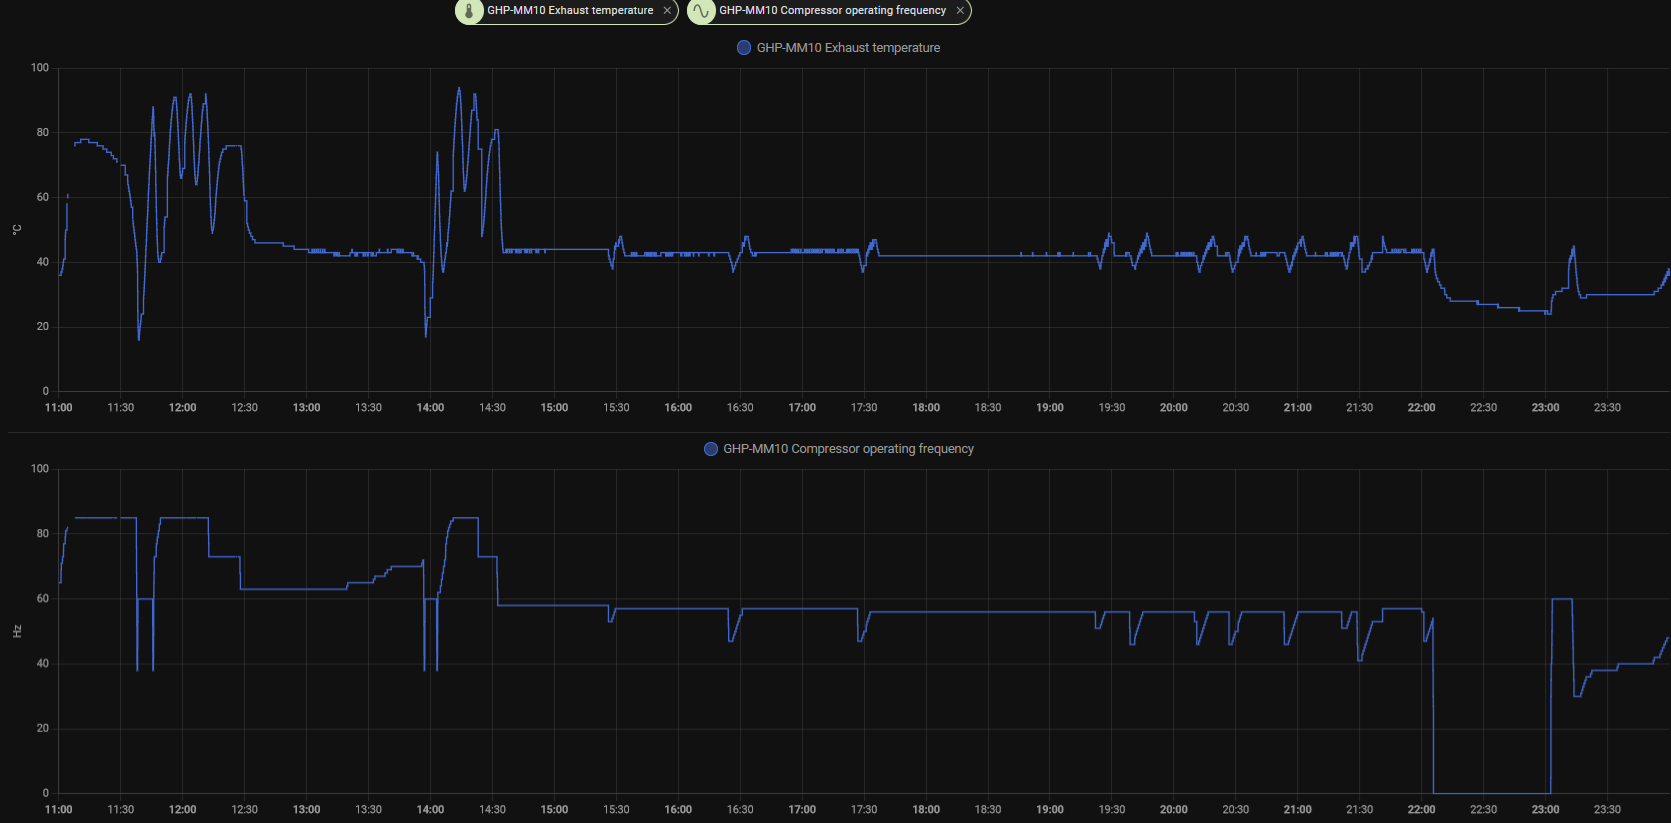
Task: Click the thermometer icon on Exhaust temperature chip
Action: click(469, 11)
